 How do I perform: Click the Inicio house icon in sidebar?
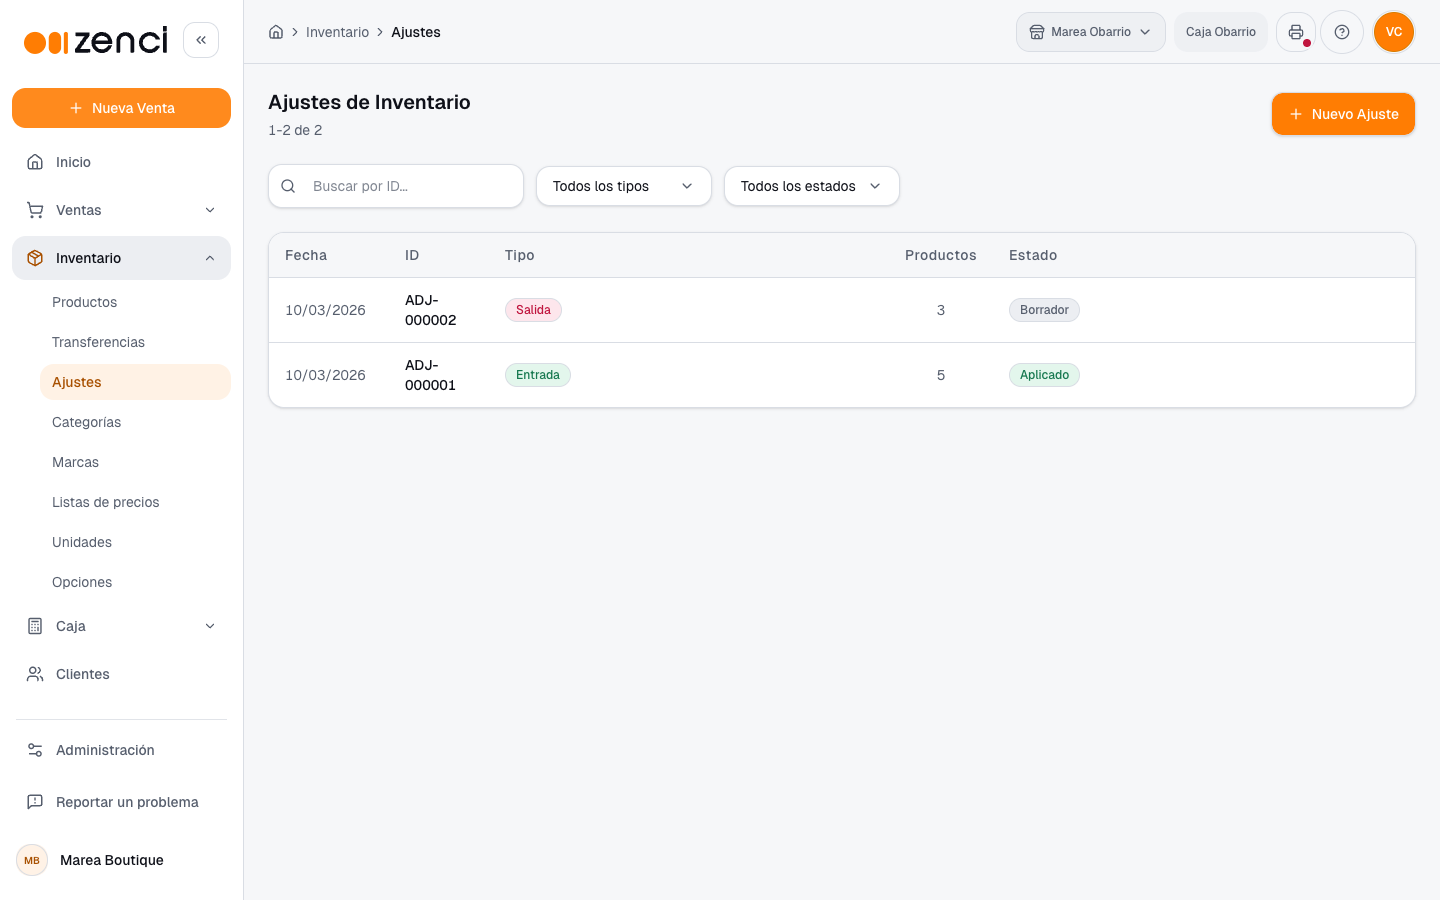click(x=35, y=162)
